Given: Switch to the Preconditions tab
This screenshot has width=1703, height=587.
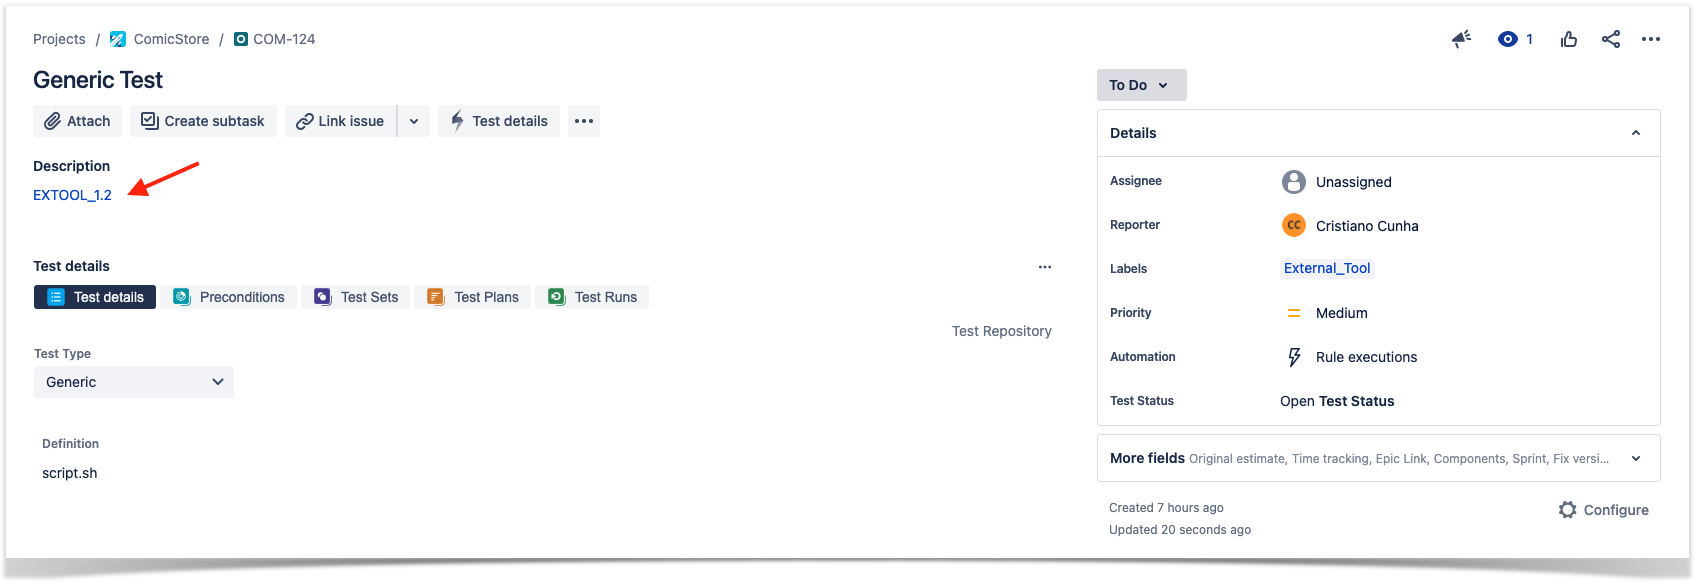Looking at the screenshot, I should click(230, 297).
